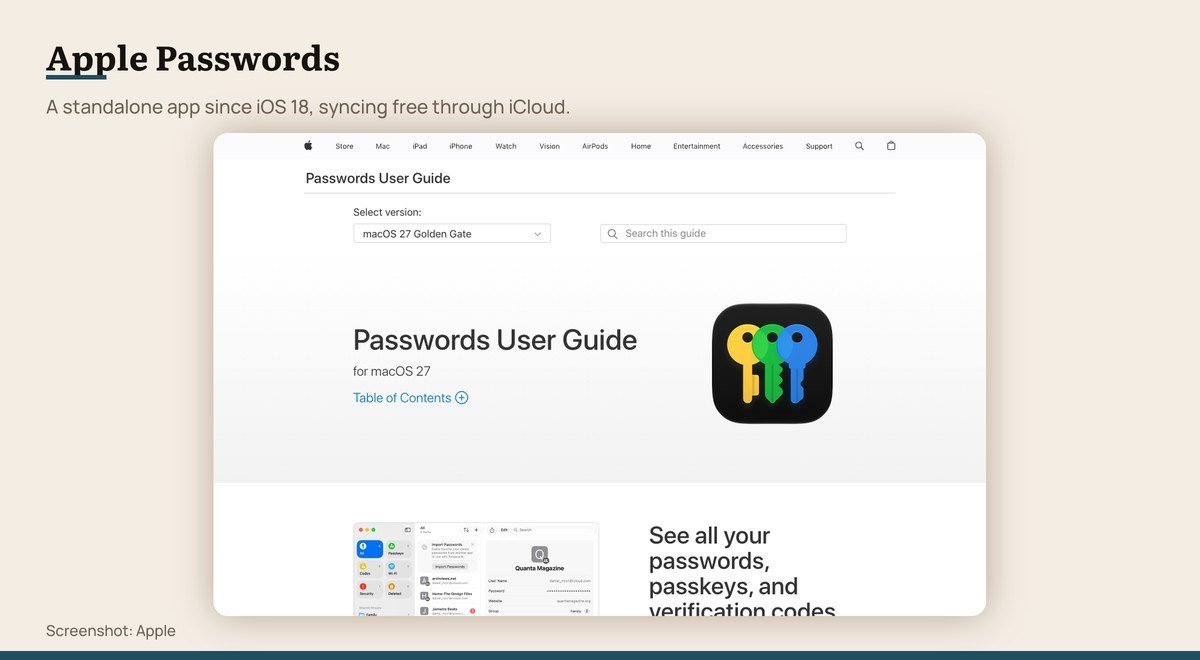Open the macOS 27 Golden Gate version dropdown

pos(452,234)
